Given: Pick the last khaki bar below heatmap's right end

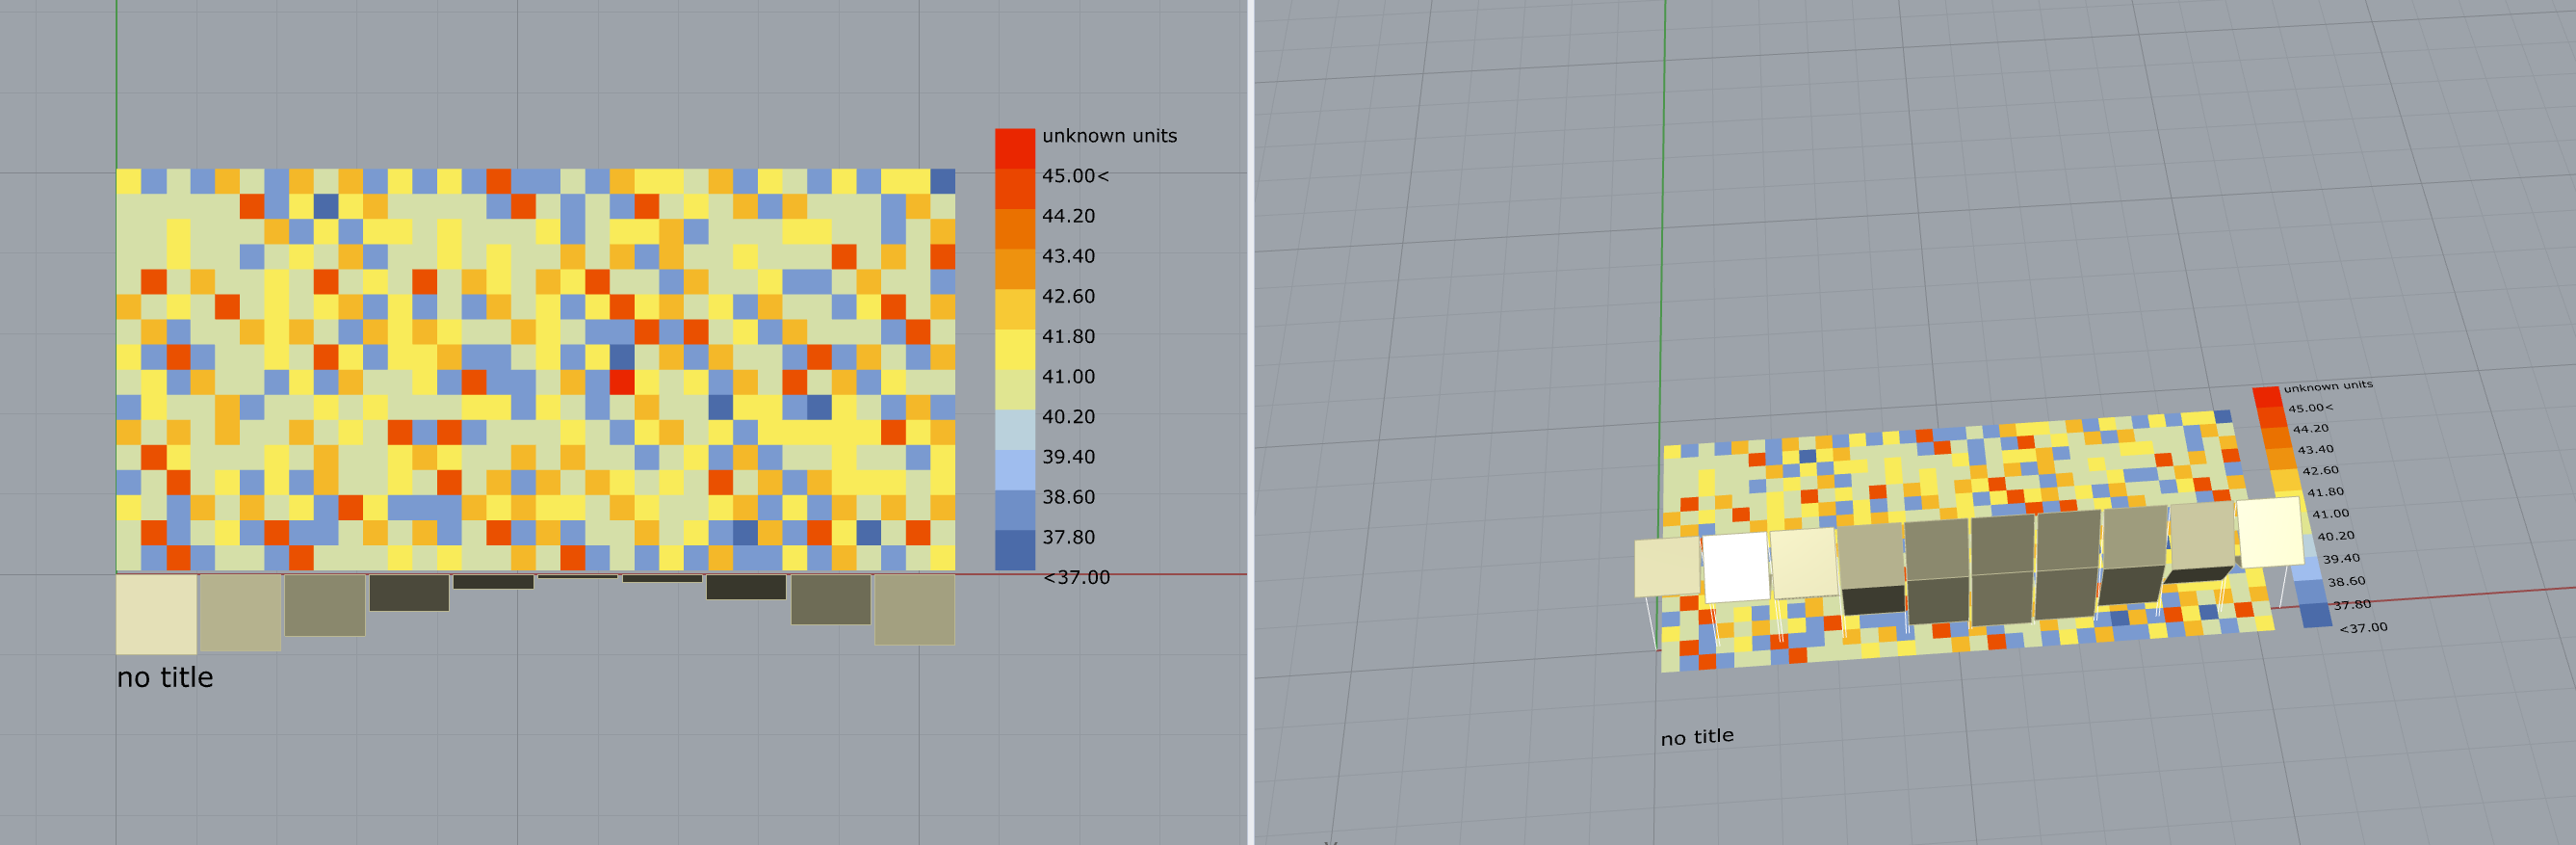Looking at the screenshot, I should click(x=914, y=609).
